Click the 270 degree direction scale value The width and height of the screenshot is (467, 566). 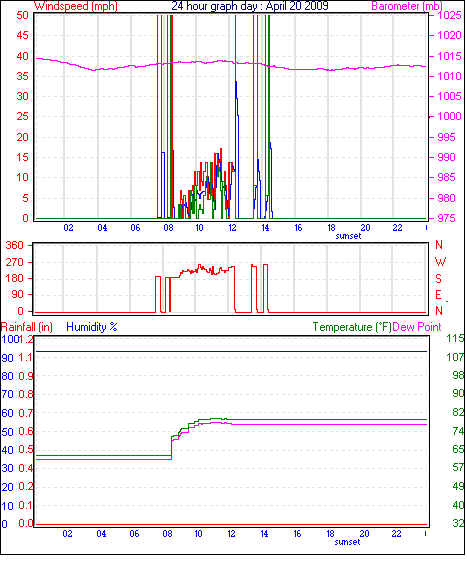click(x=14, y=262)
